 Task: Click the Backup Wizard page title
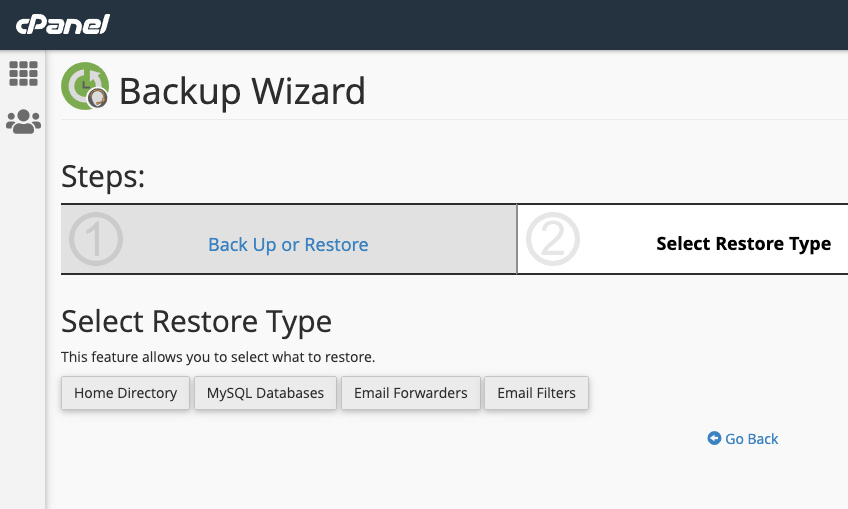(x=242, y=91)
